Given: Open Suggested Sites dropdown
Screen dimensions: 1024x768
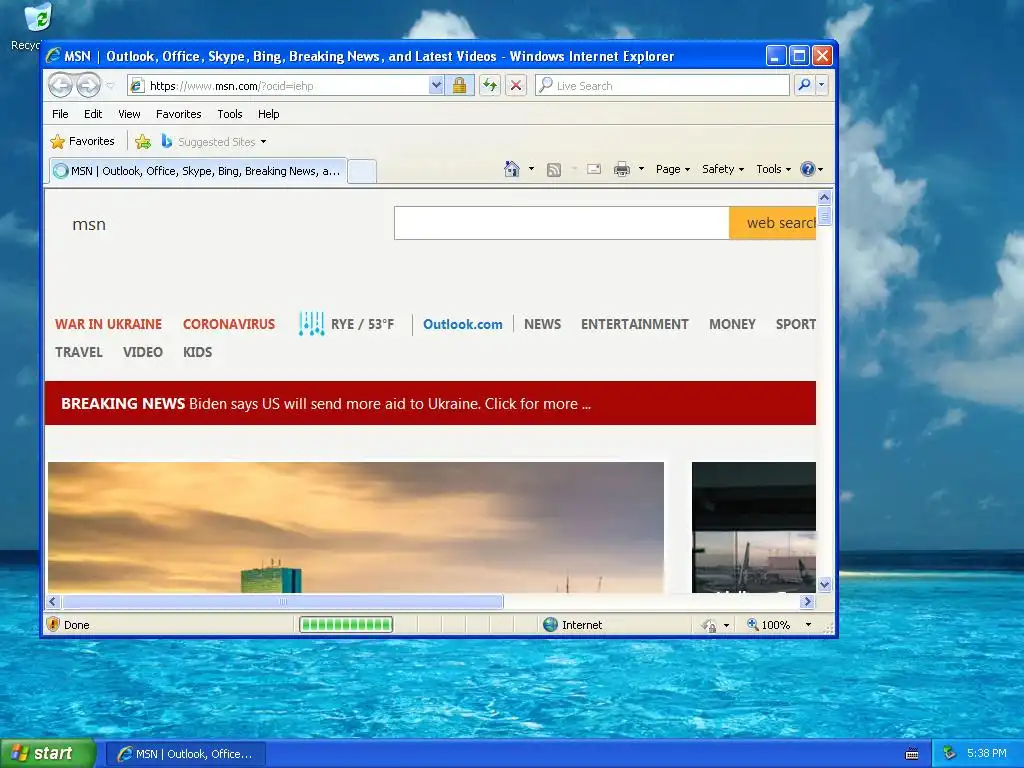Looking at the screenshot, I should (214, 141).
